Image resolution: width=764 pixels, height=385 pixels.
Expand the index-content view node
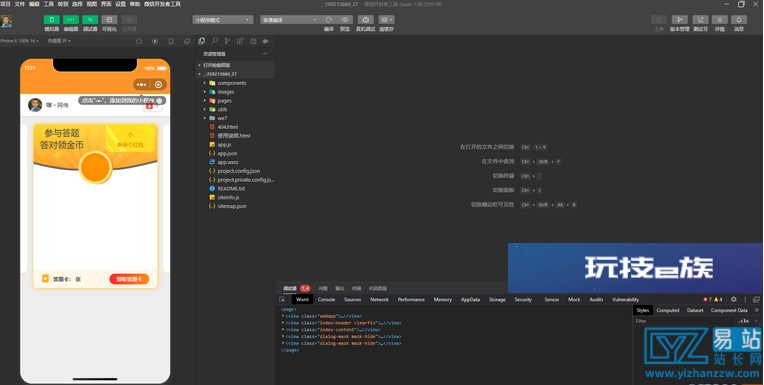tap(283, 329)
